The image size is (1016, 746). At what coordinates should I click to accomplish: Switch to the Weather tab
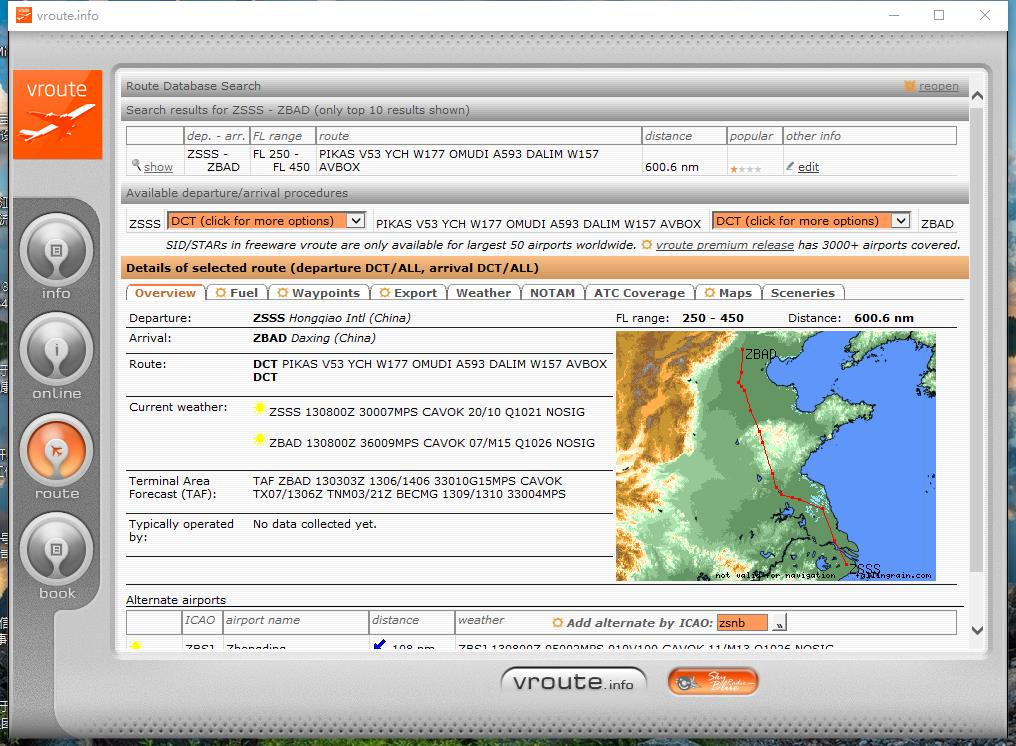coord(483,293)
